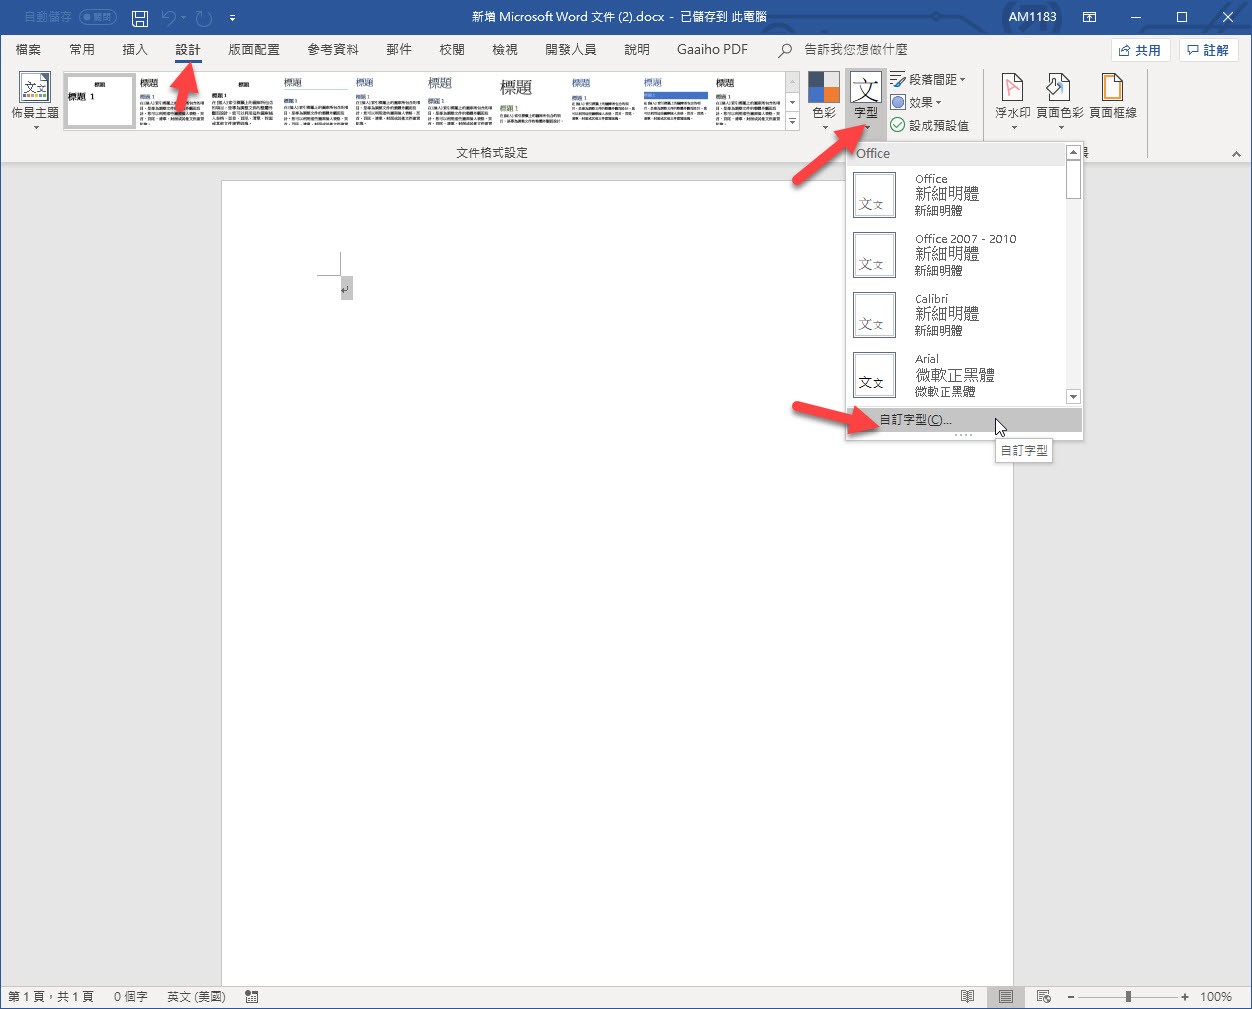Screen dimensions: 1252x1009
Task: Switch to the 郵件 Mailings tab
Action: coord(399,49)
